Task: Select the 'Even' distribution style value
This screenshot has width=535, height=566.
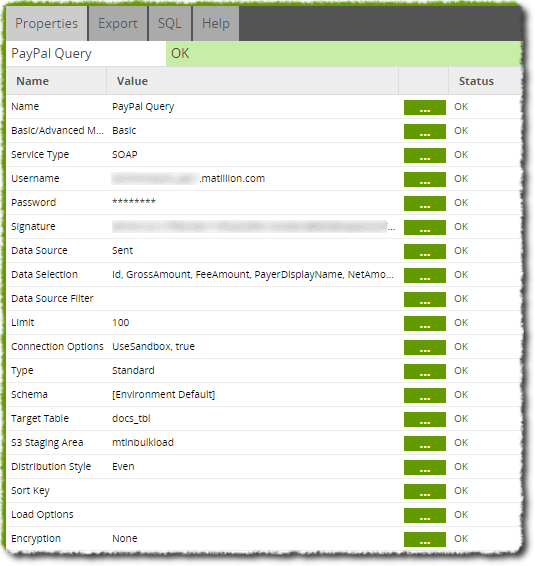Action: click(x=123, y=467)
